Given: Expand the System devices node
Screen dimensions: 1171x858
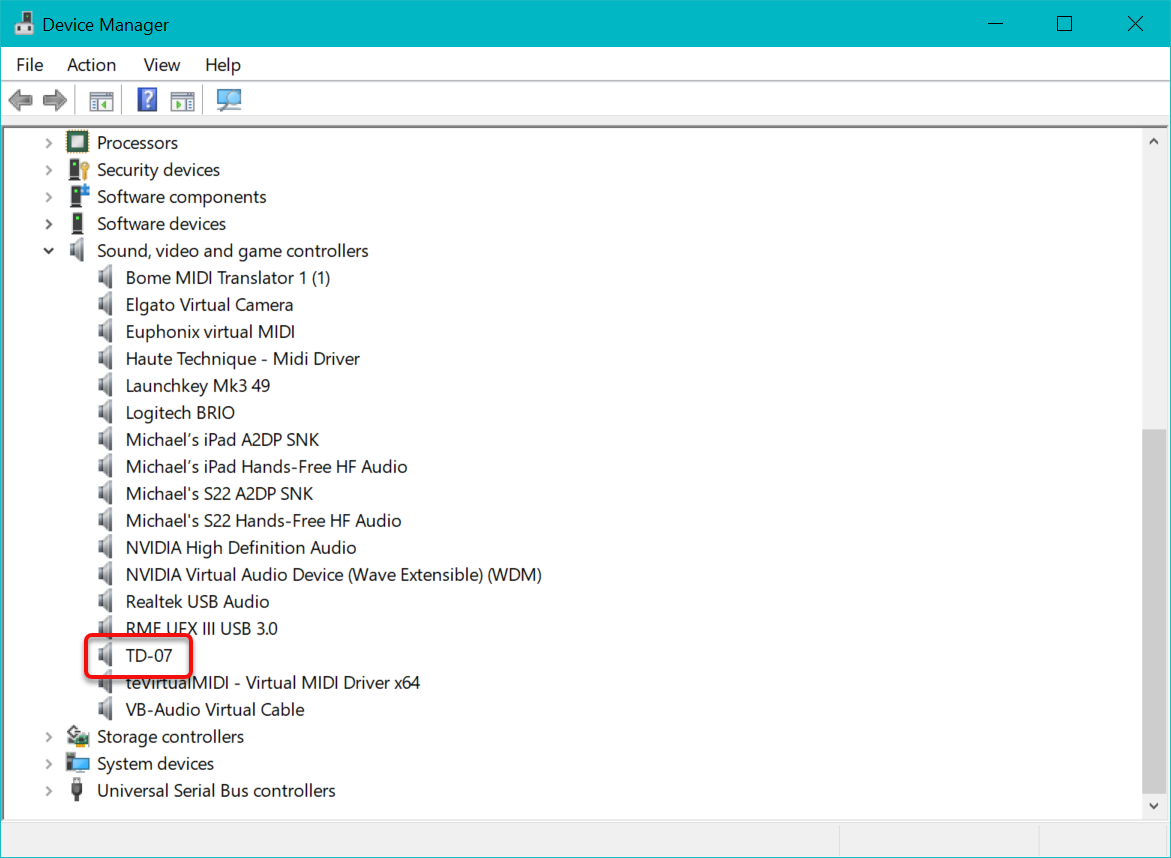Looking at the screenshot, I should (x=48, y=764).
